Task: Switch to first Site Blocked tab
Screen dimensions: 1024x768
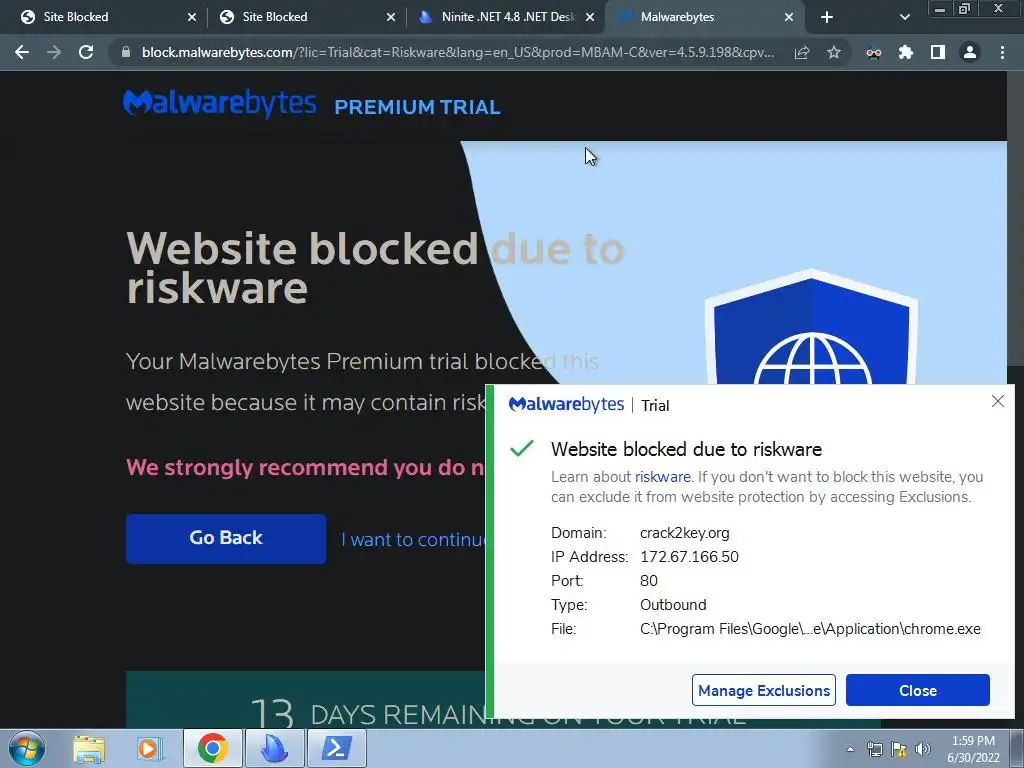Action: pos(104,17)
